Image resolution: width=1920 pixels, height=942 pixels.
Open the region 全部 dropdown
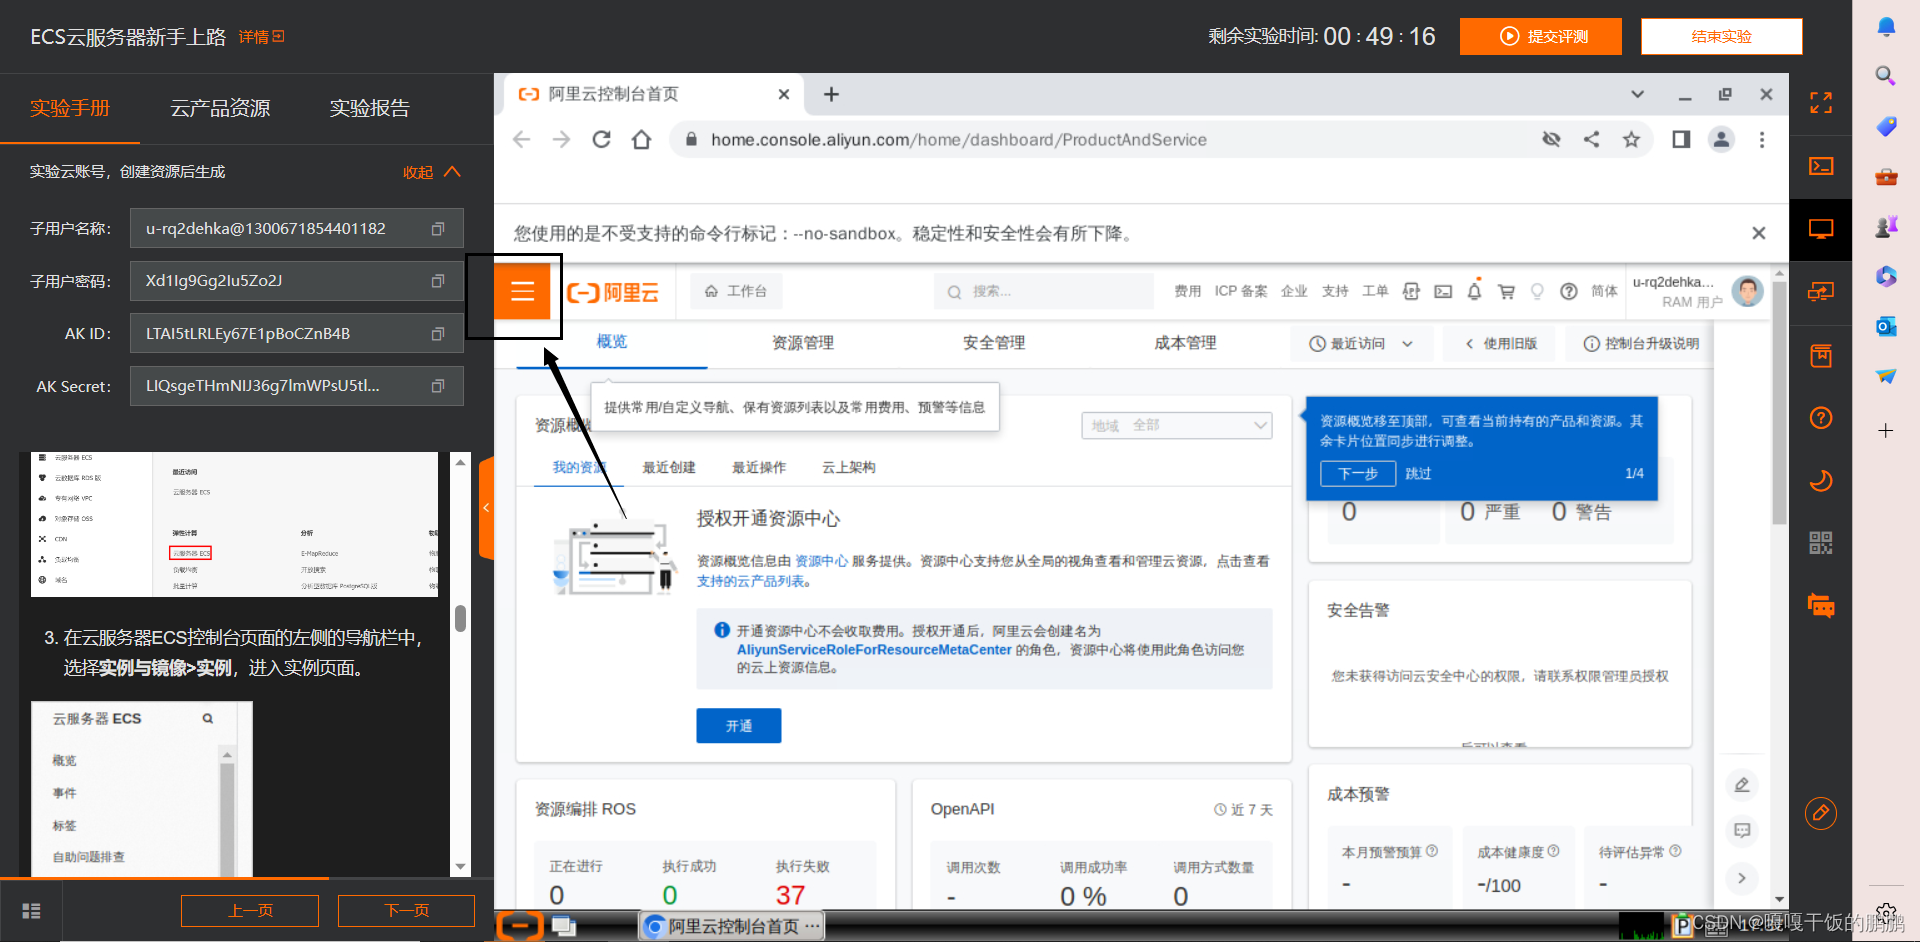[1176, 425]
